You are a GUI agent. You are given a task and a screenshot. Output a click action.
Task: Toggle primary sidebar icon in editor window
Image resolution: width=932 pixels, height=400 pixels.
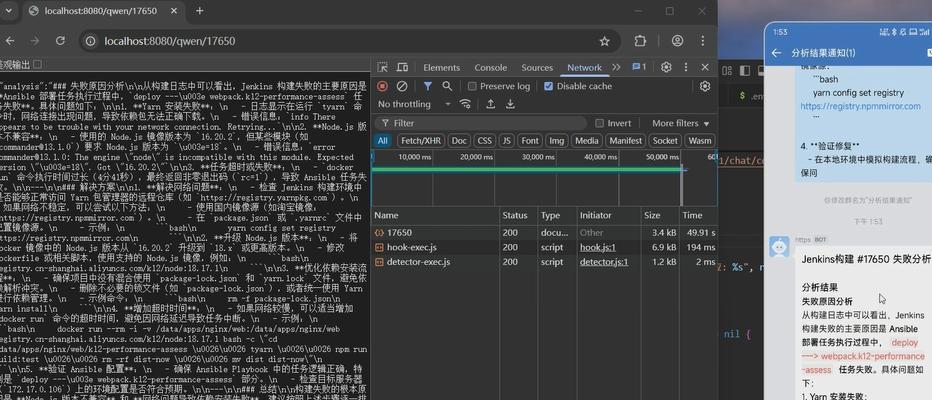click(745, 71)
